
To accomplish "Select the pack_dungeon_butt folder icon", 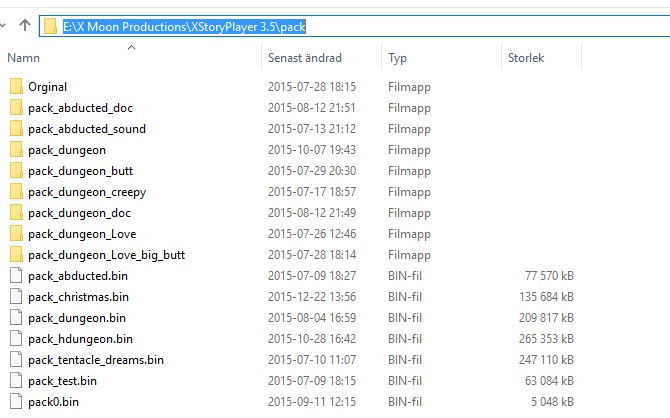I will tap(16, 171).
